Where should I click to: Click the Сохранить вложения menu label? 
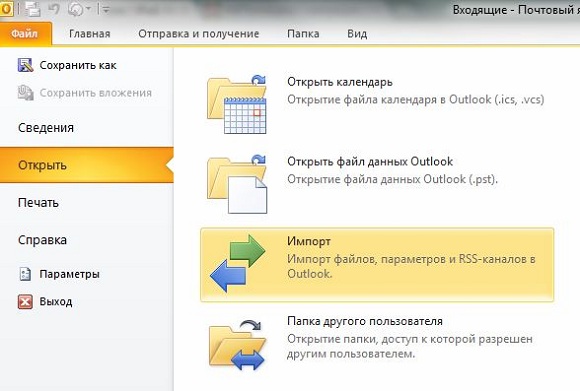pyautogui.click(x=96, y=92)
